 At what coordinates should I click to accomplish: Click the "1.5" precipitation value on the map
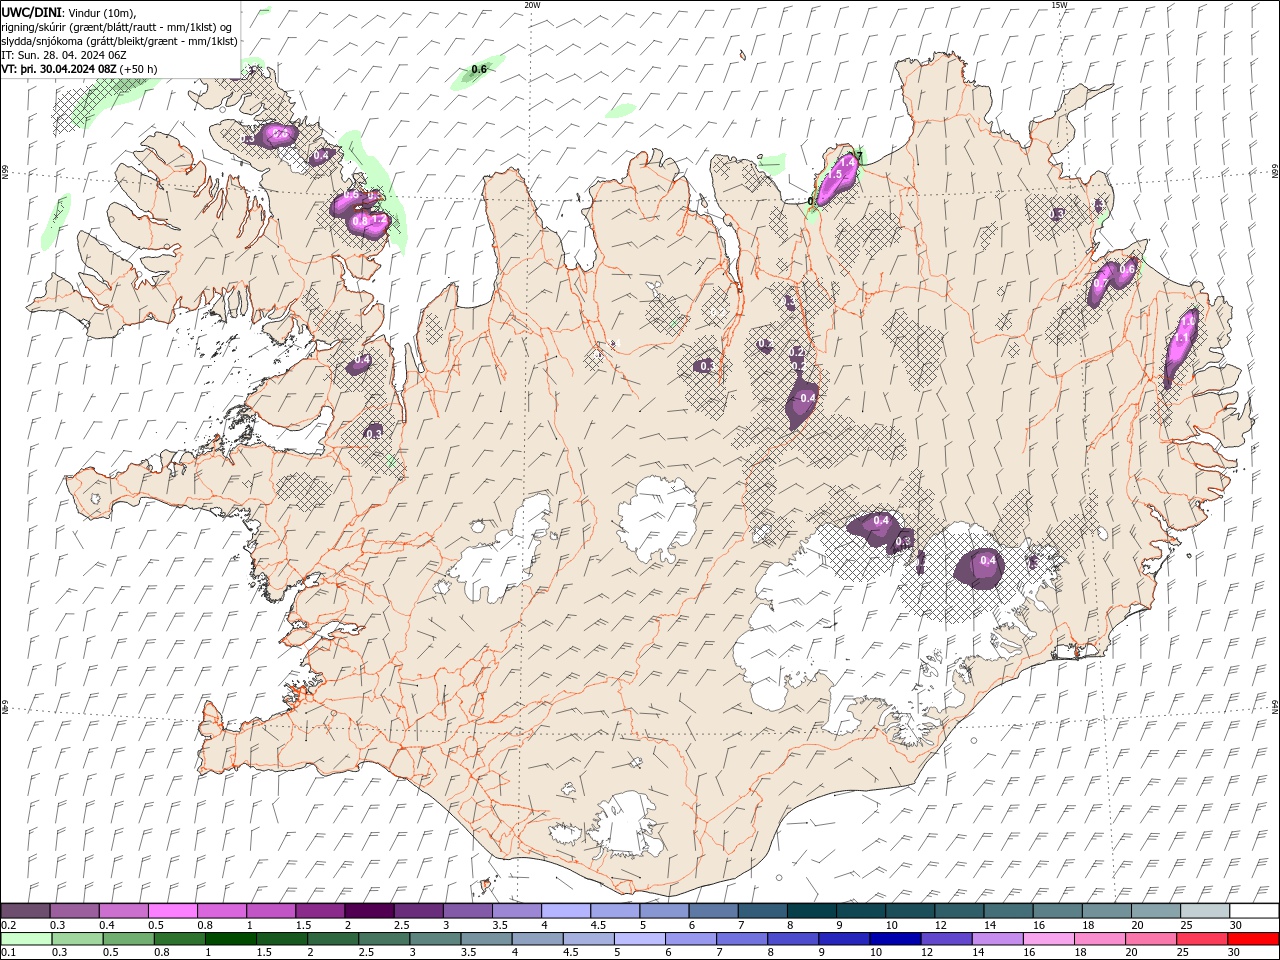pyautogui.click(x=836, y=174)
